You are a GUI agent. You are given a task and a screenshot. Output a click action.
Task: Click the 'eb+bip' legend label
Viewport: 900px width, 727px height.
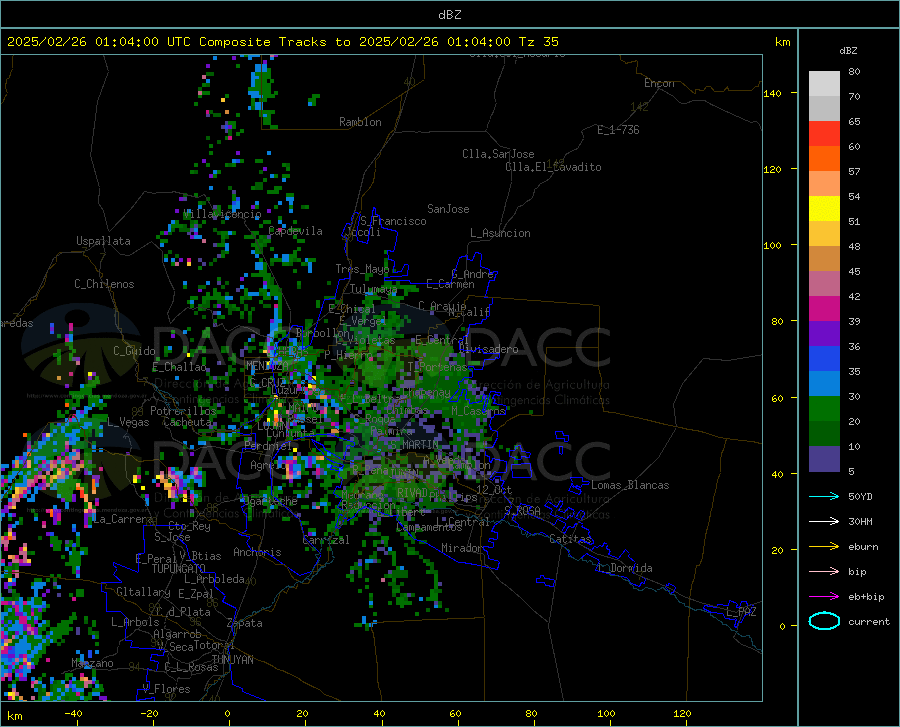pos(866,597)
